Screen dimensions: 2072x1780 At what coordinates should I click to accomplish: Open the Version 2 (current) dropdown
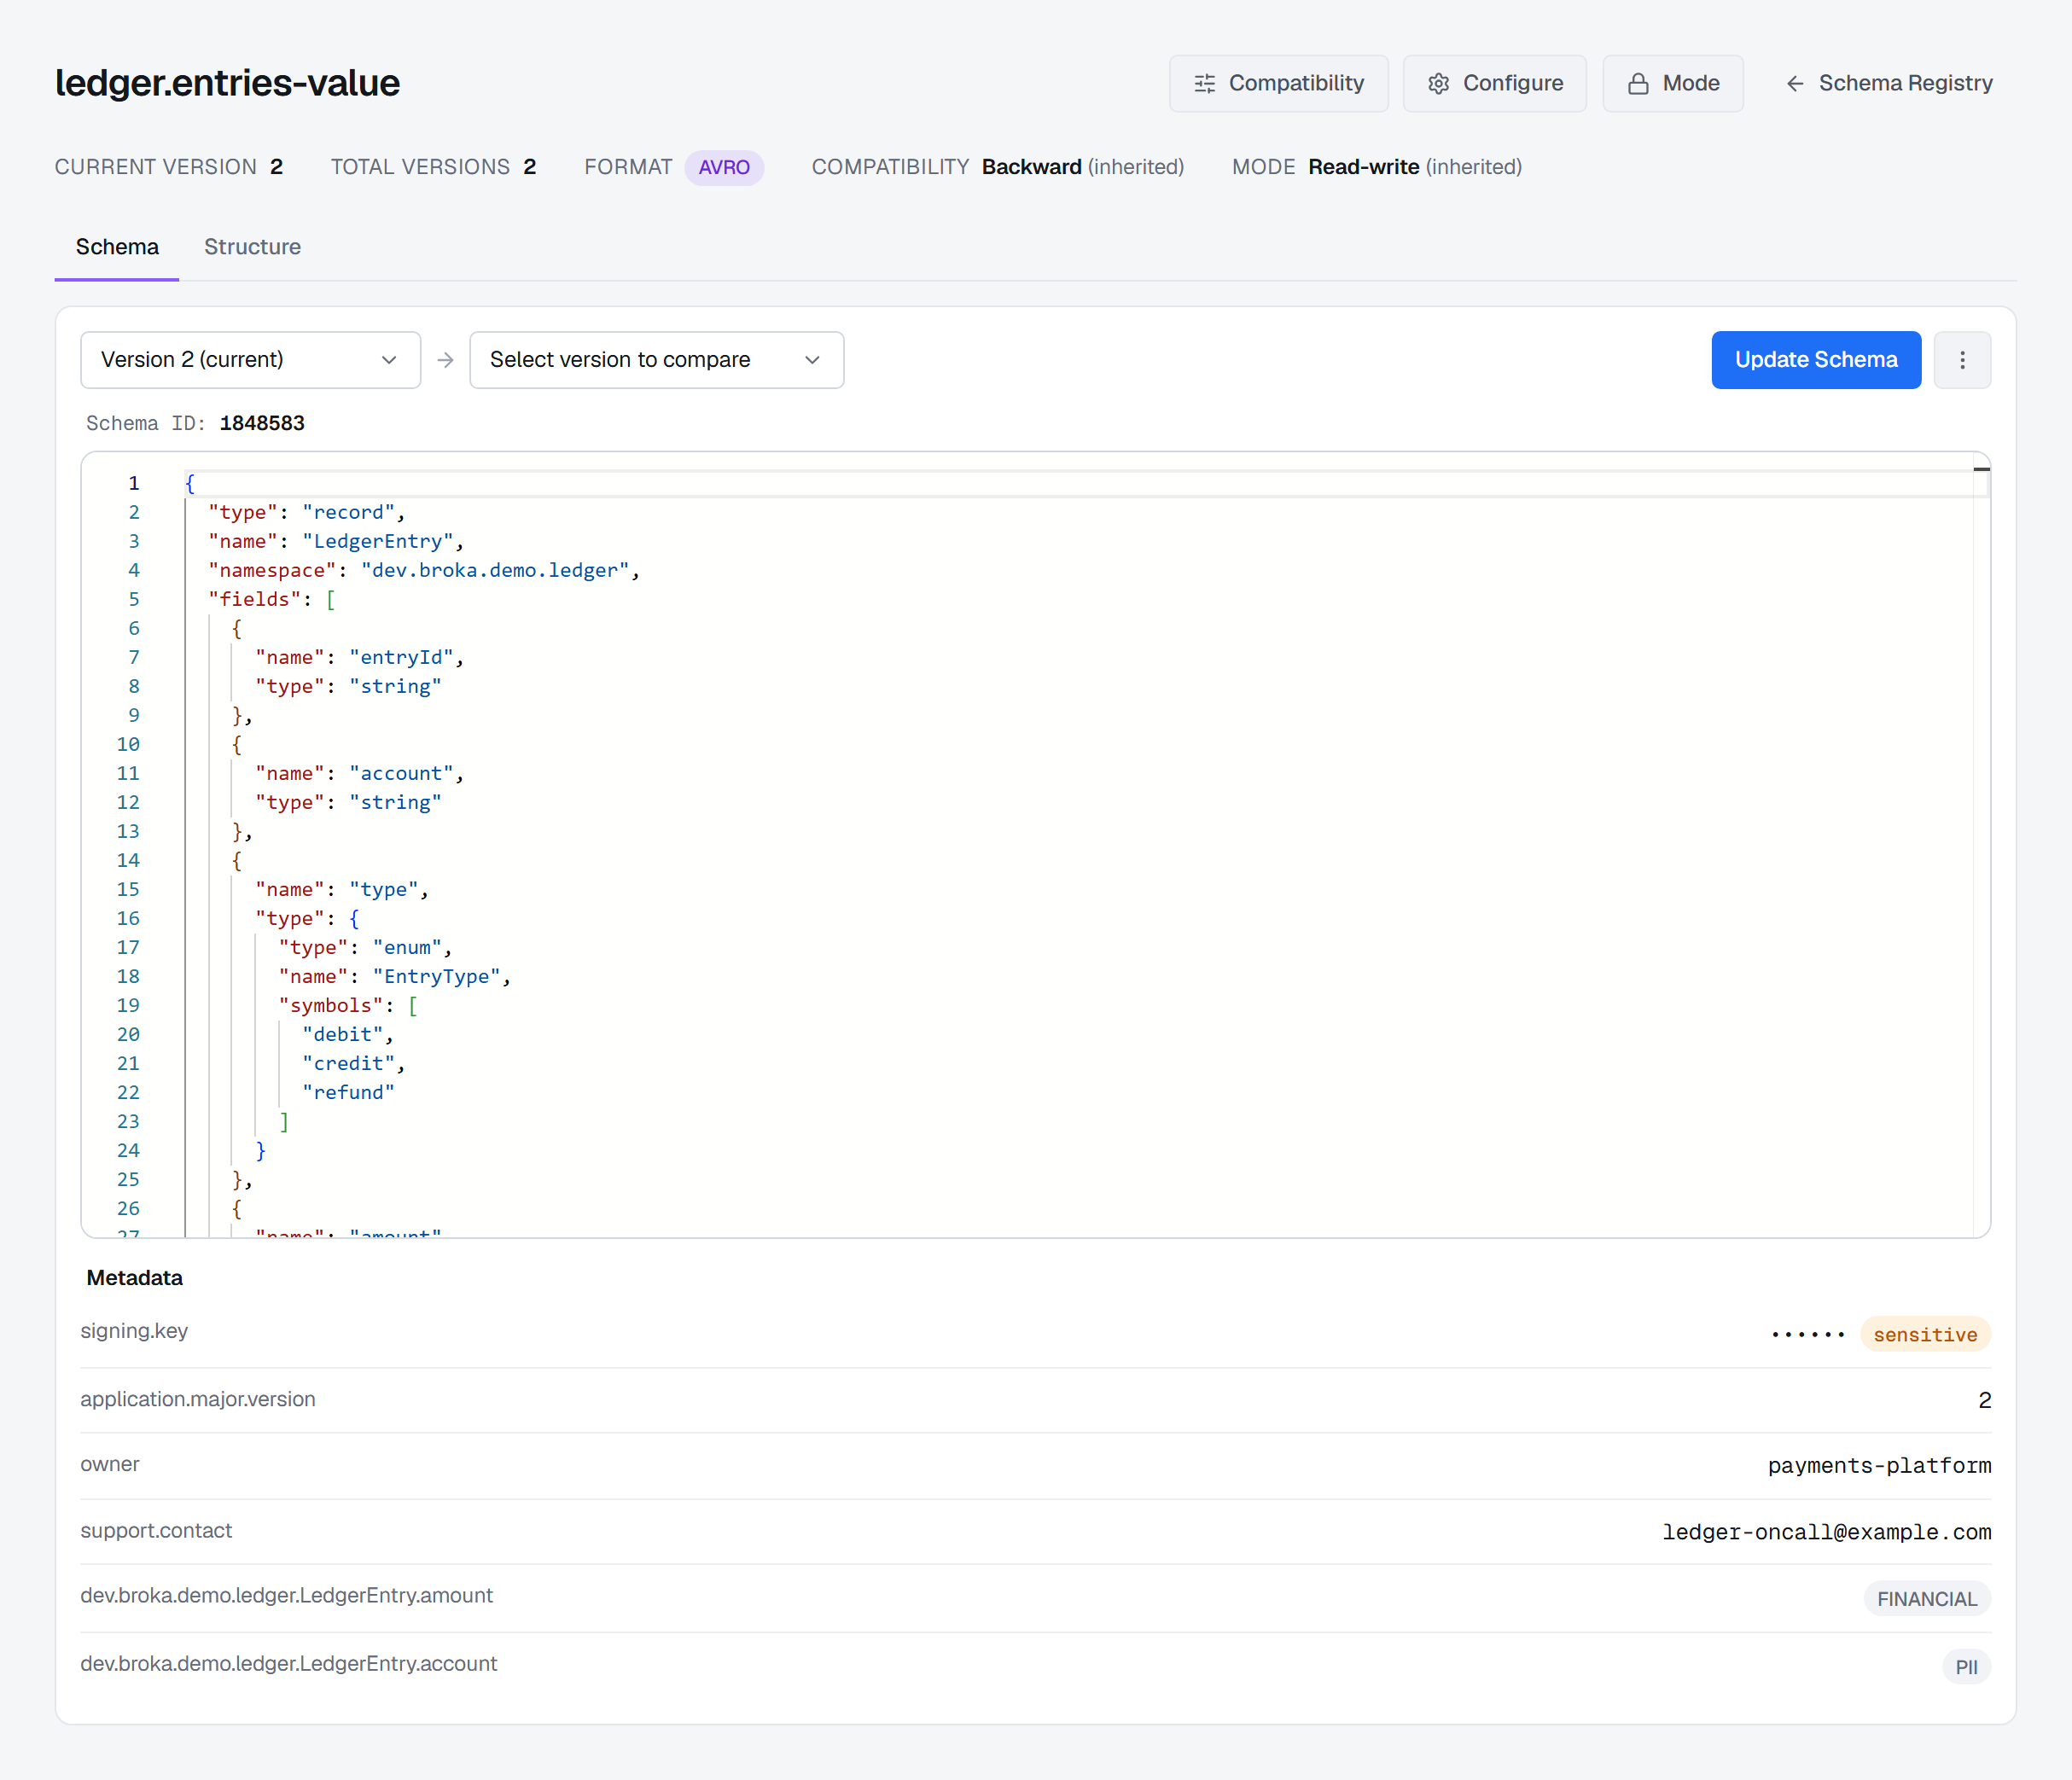[x=250, y=360]
